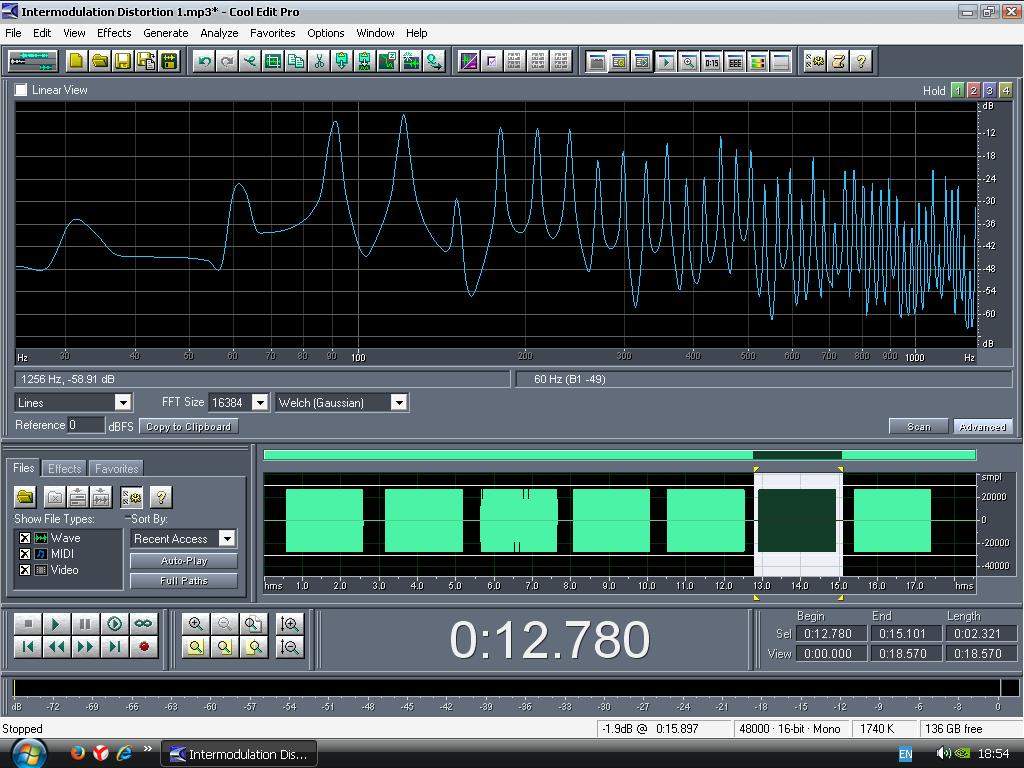Click the Scan button
Viewport: 1024px width, 768px height.
(919, 426)
